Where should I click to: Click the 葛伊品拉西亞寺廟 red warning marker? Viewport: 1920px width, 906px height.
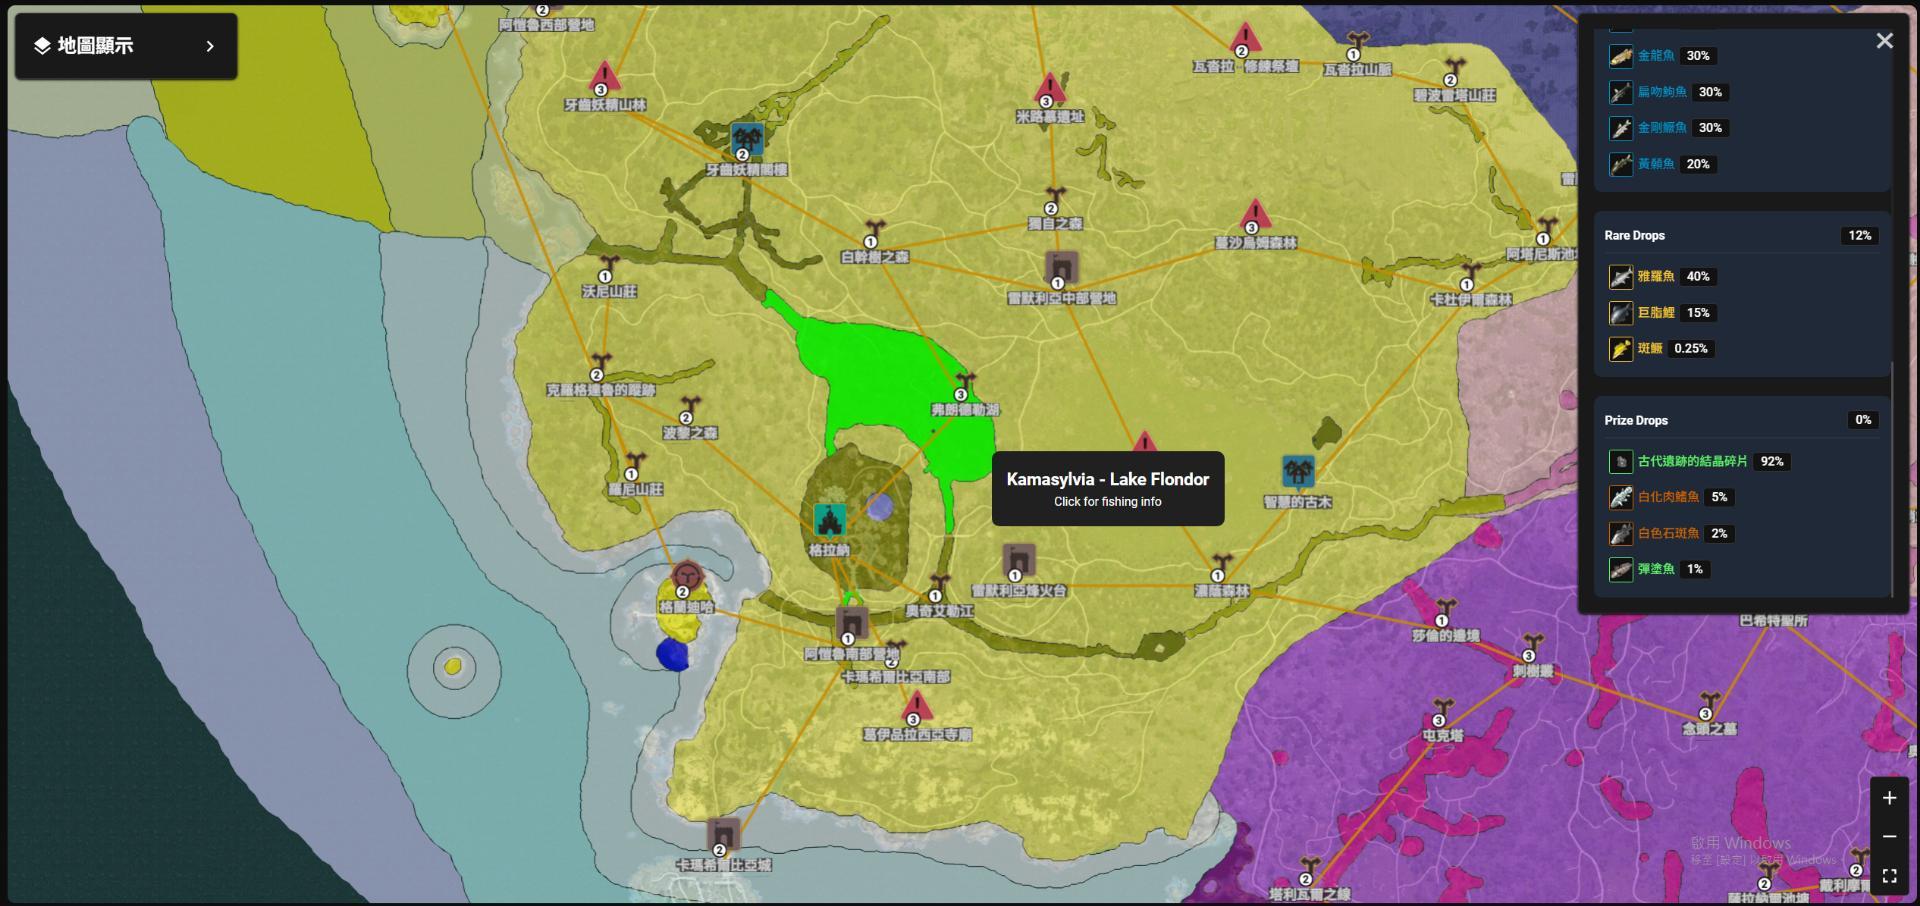pos(916,706)
